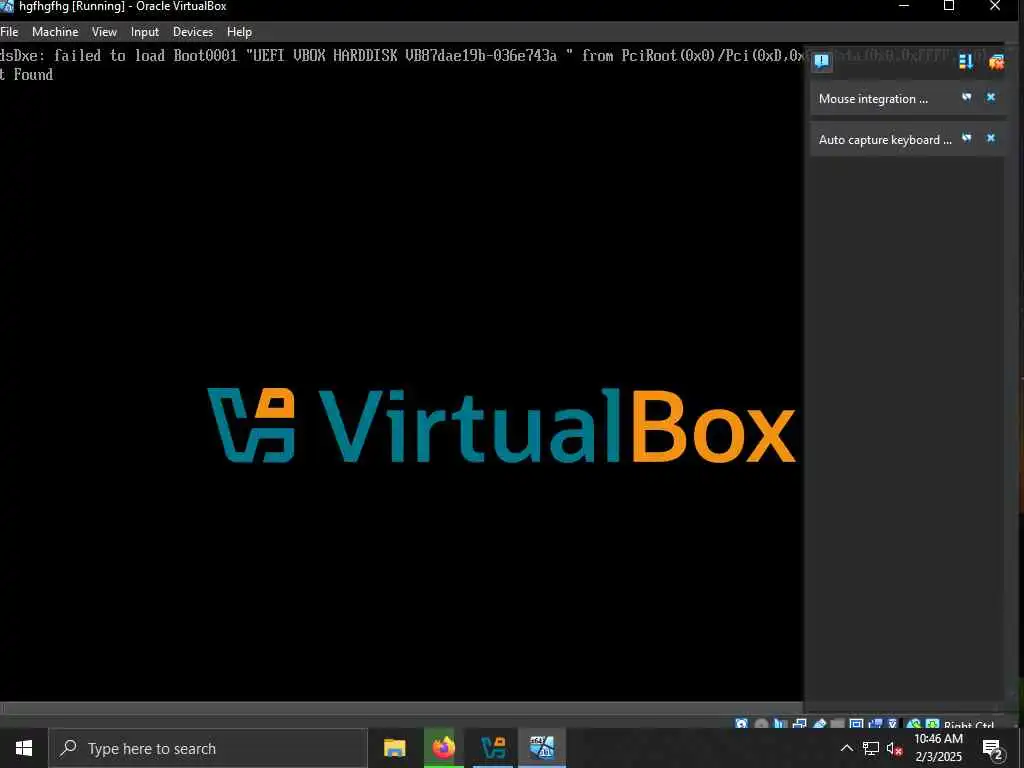This screenshot has height=768, width=1024.
Task: Click the audio status bar indicator
Action: [x=780, y=724]
